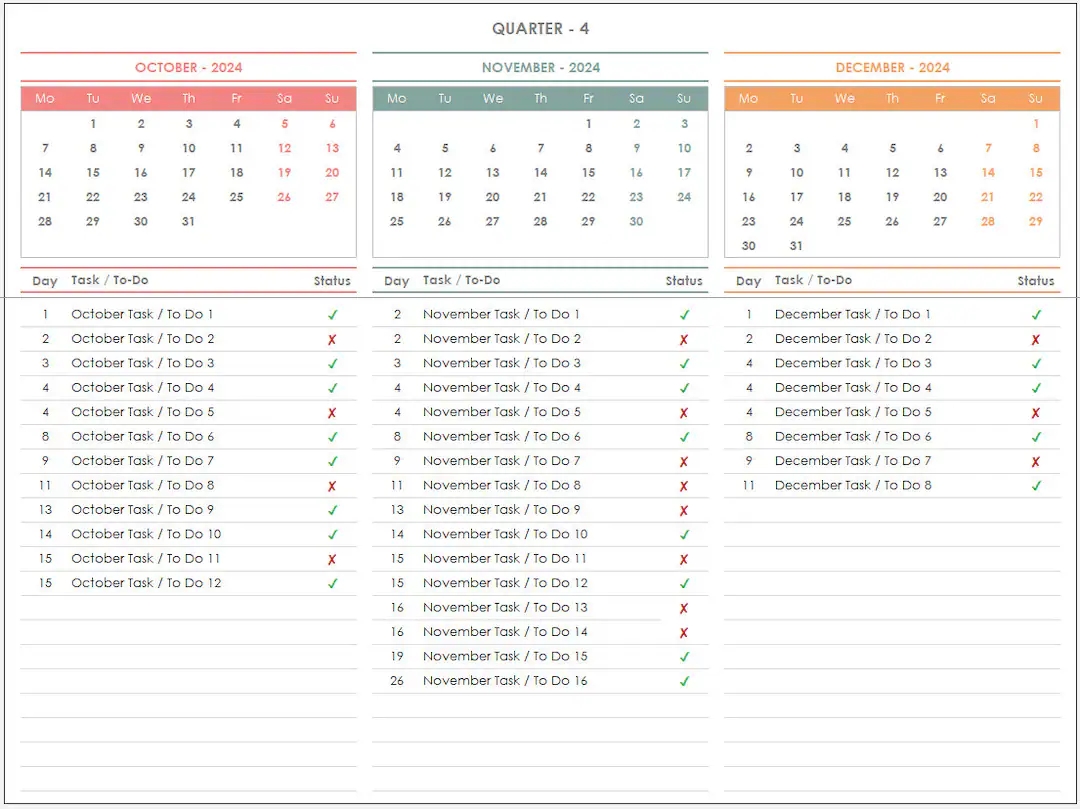Open the Task / To-Do header in December list
The image size is (1080, 809).
coord(817,281)
